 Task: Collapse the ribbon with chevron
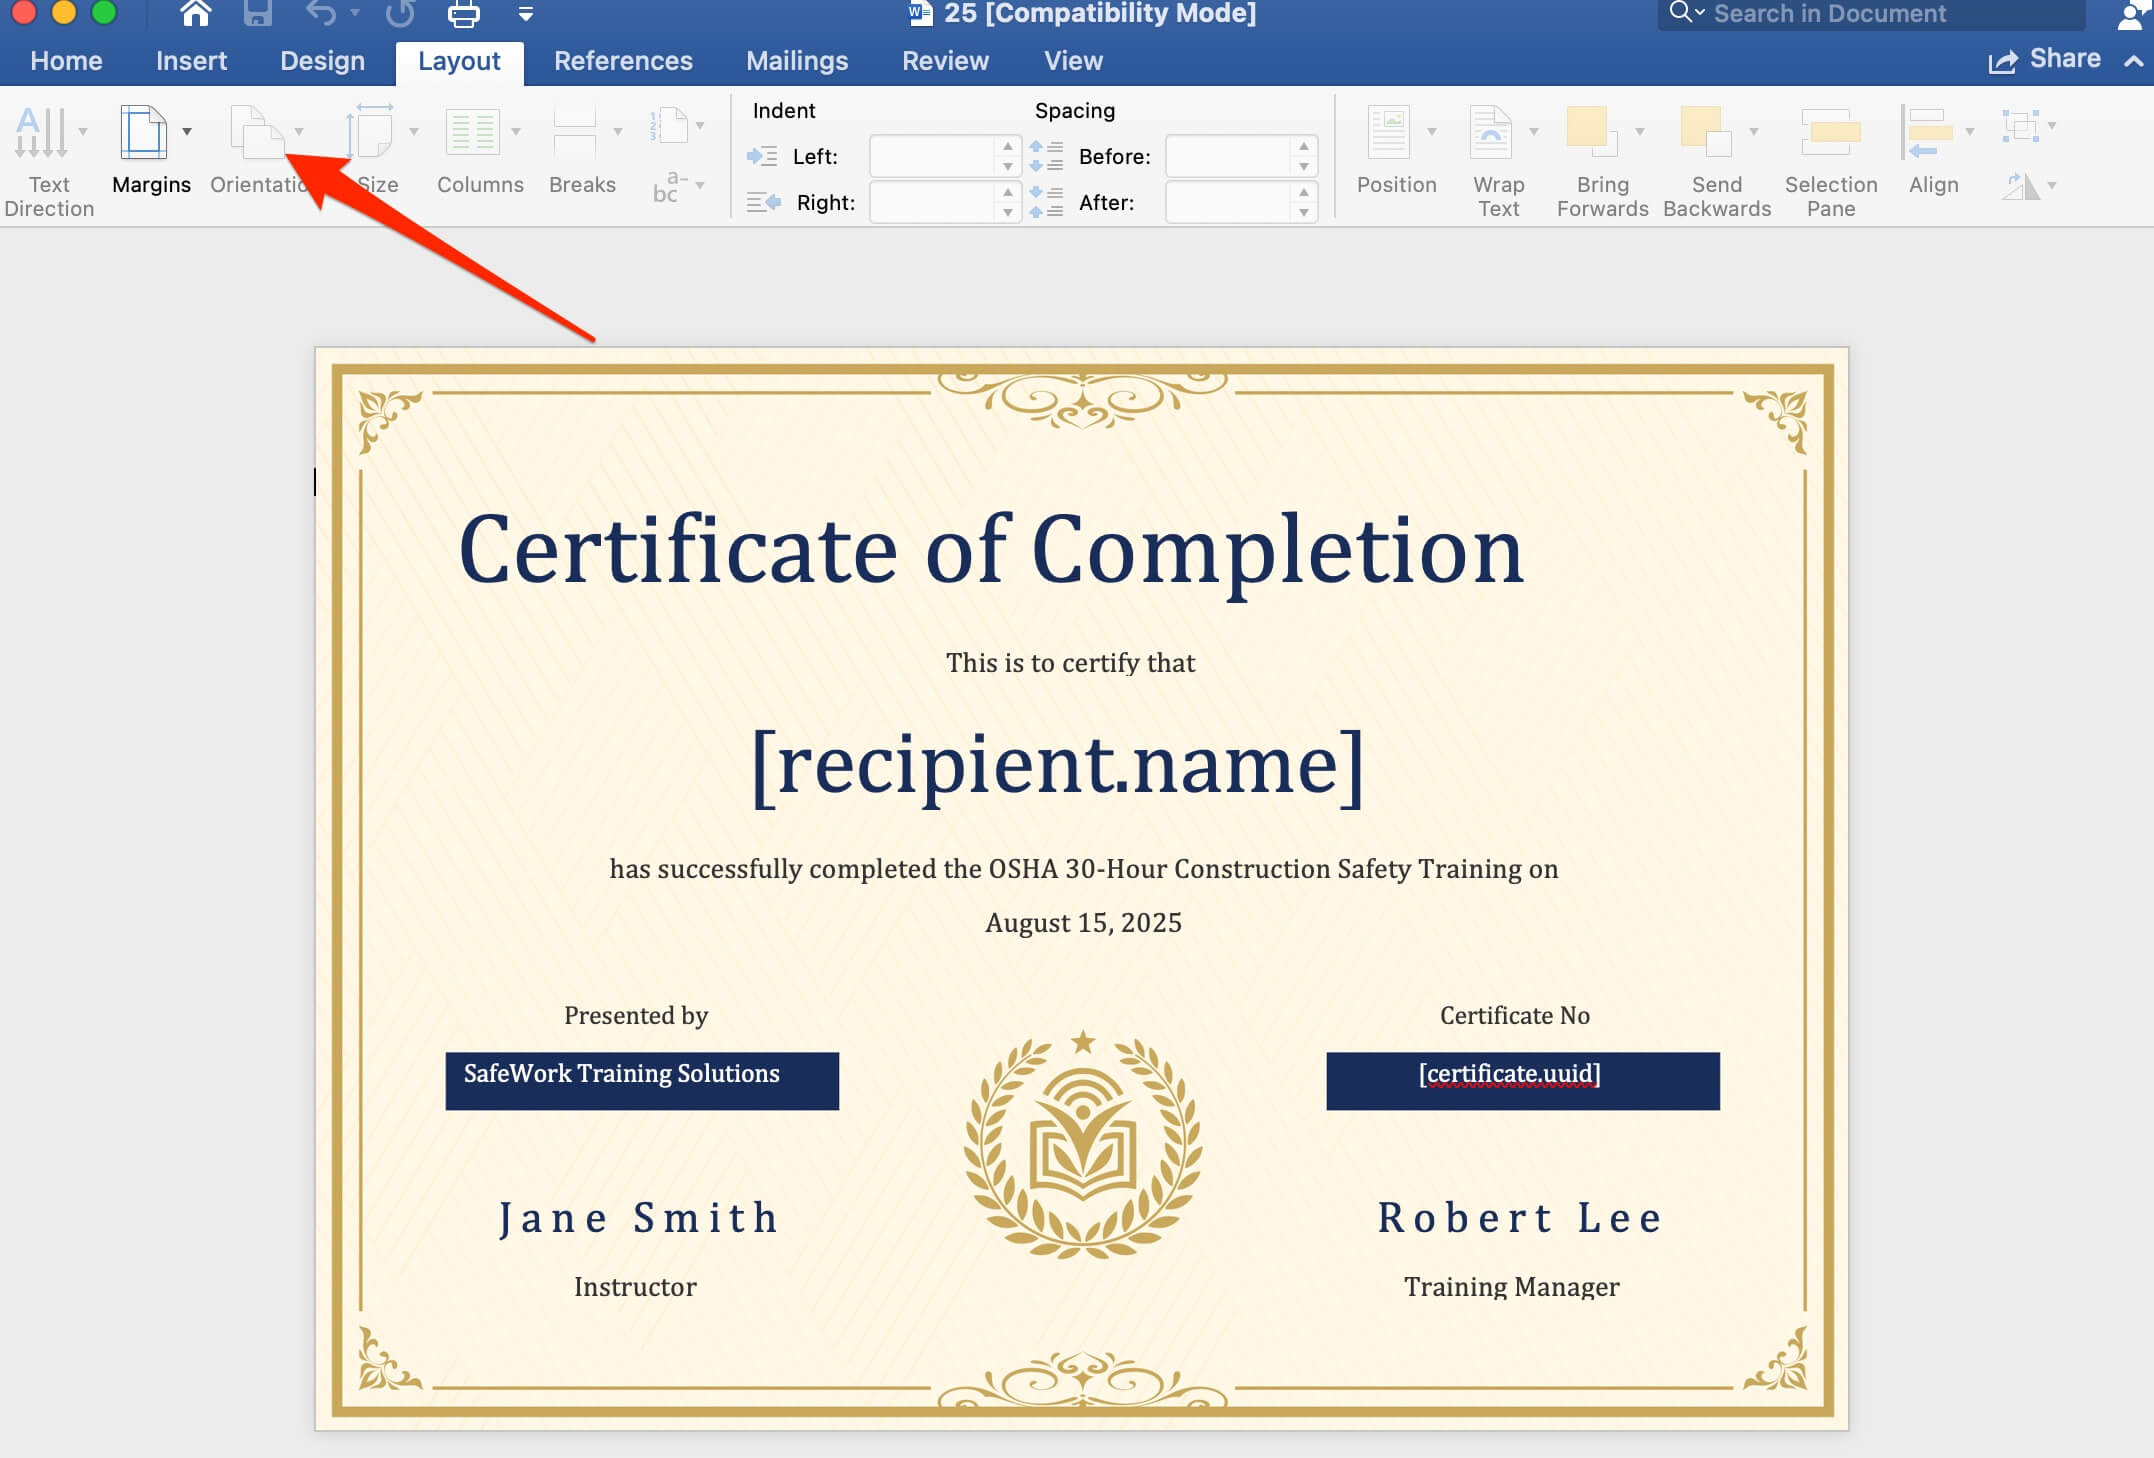pyautogui.click(x=2133, y=61)
